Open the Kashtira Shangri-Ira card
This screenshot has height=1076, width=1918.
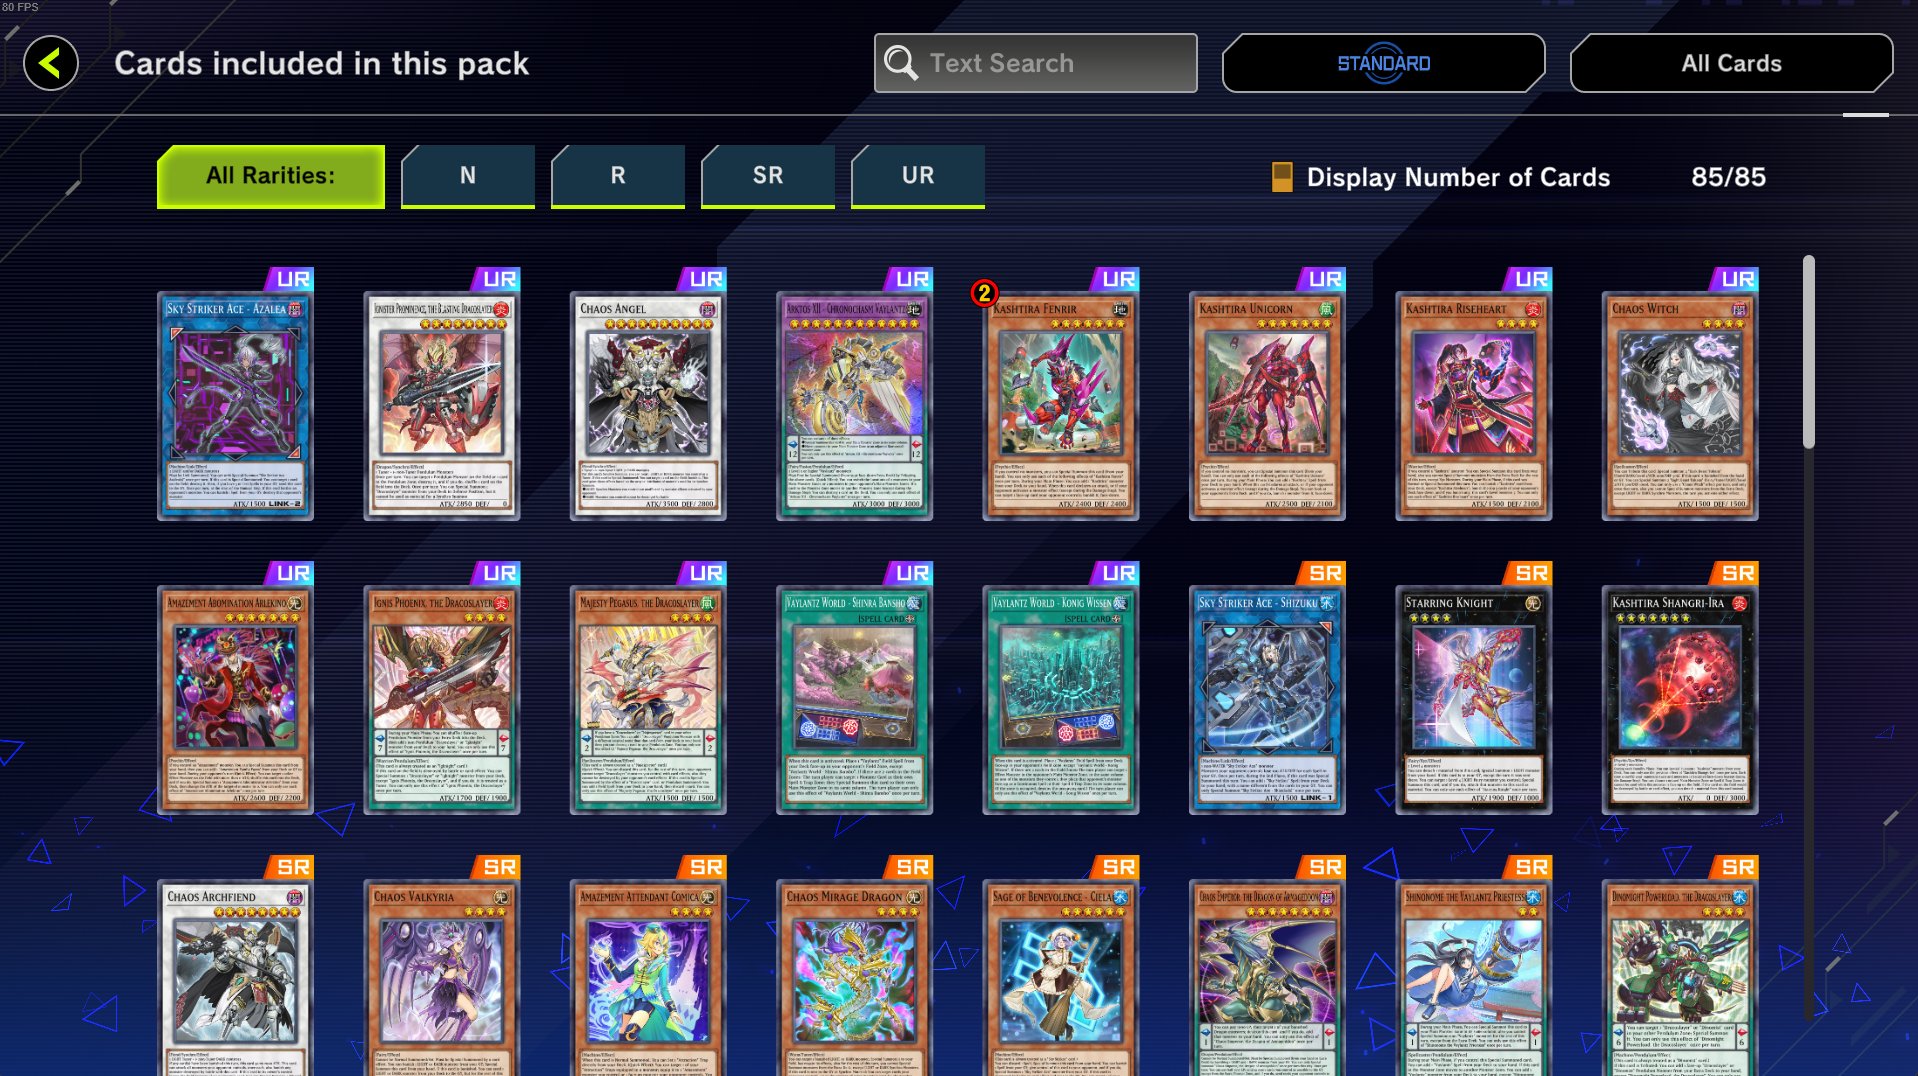(x=1680, y=699)
